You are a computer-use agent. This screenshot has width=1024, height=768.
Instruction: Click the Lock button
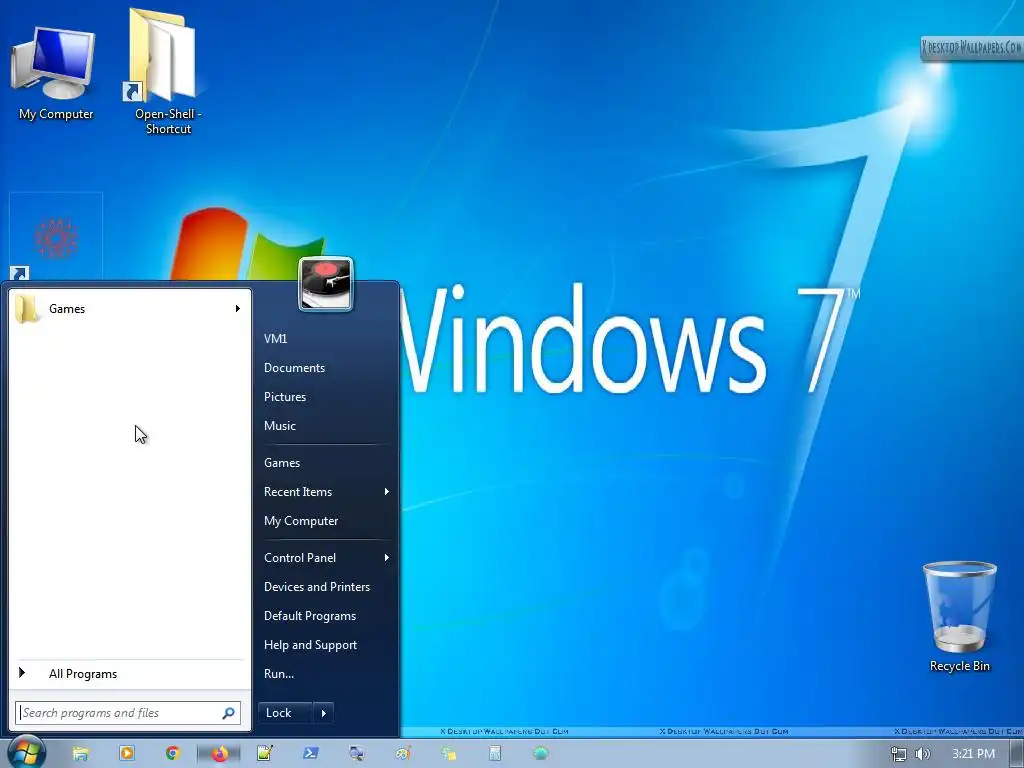tap(285, 712)
